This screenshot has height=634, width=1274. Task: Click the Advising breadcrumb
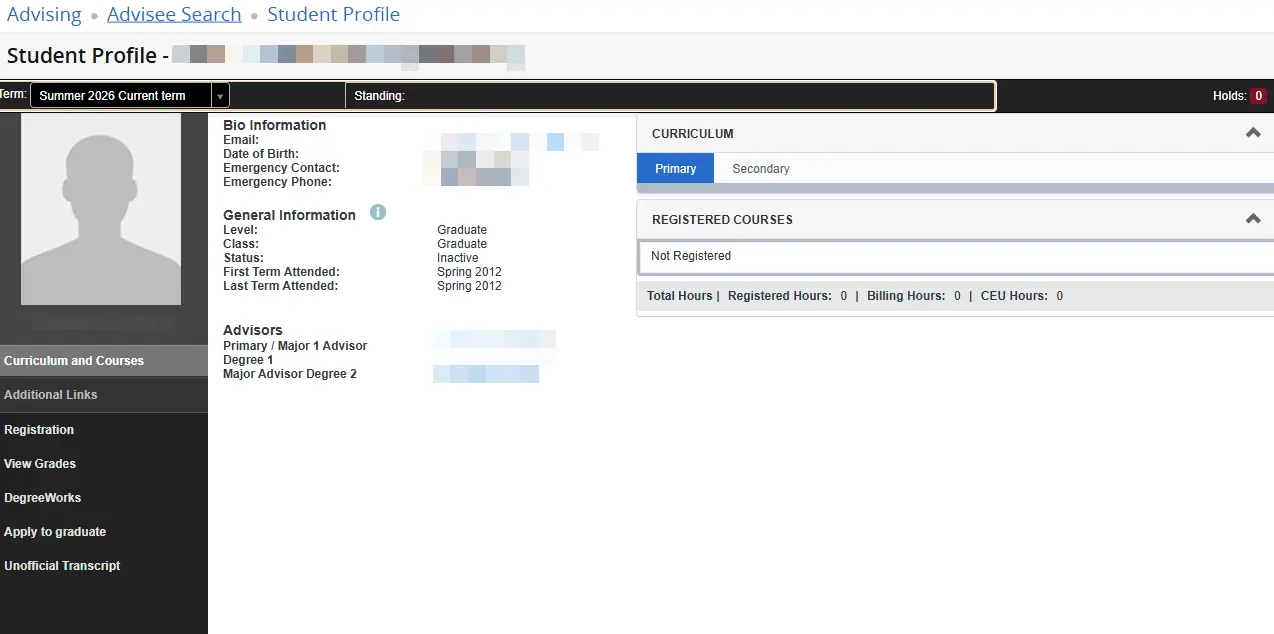click(x=44, y=15)
